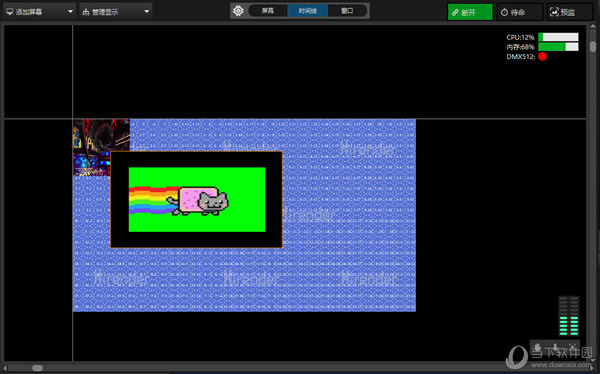The image size is (600, 374).
Task: Click the power icon for 待命 standby
Action: (504, 12)
